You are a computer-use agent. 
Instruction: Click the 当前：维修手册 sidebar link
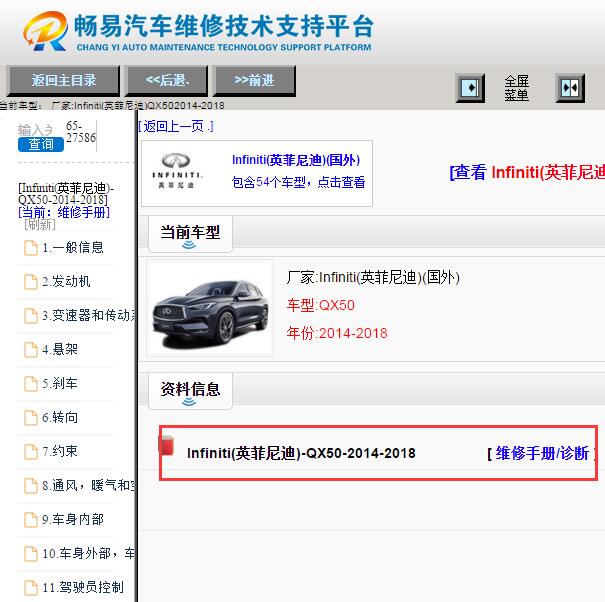pos(64,212)
